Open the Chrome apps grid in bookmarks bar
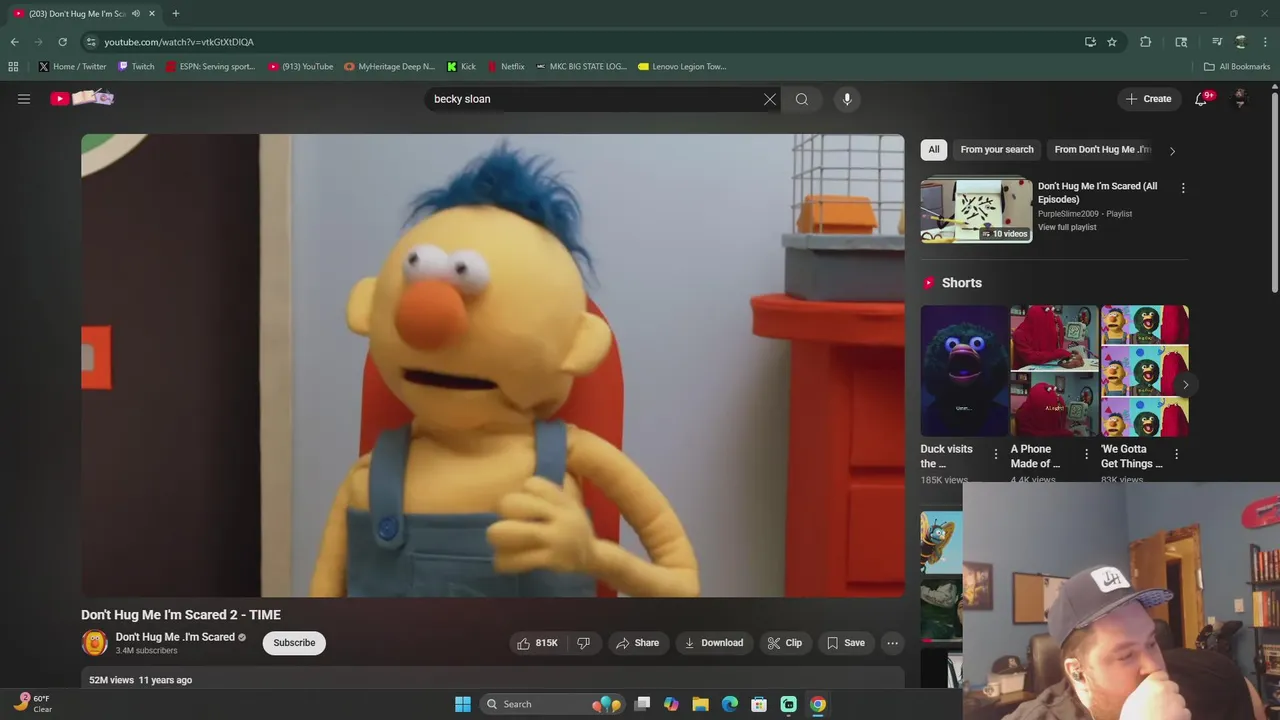The width and height of the screenshot is (1280, 720). click(13, 67)
